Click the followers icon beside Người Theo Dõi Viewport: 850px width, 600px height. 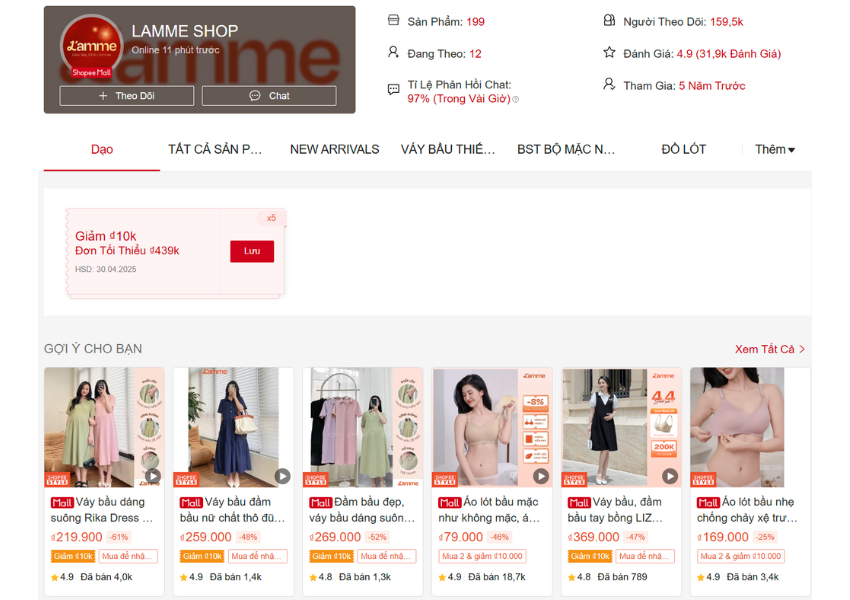[609, 21]
